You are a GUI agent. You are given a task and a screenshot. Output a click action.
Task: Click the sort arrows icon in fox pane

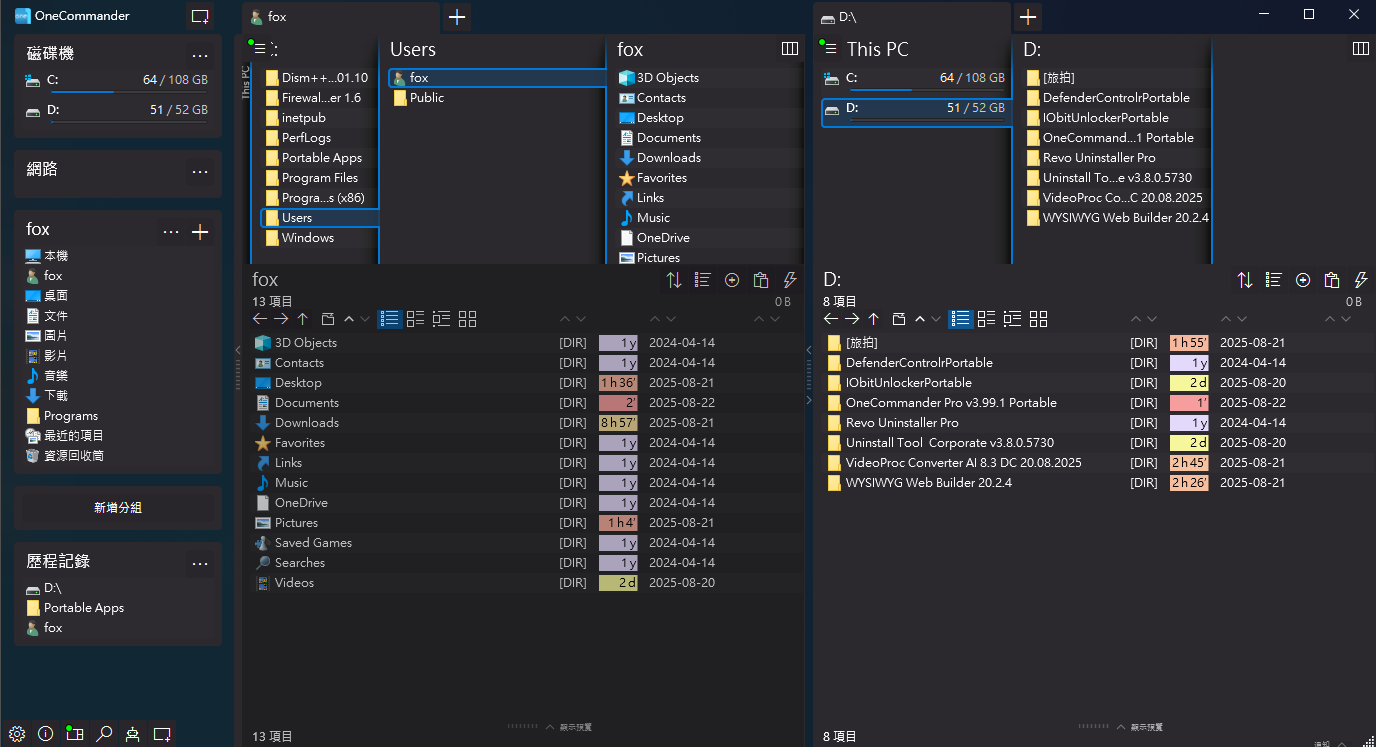tap(674, 281)
